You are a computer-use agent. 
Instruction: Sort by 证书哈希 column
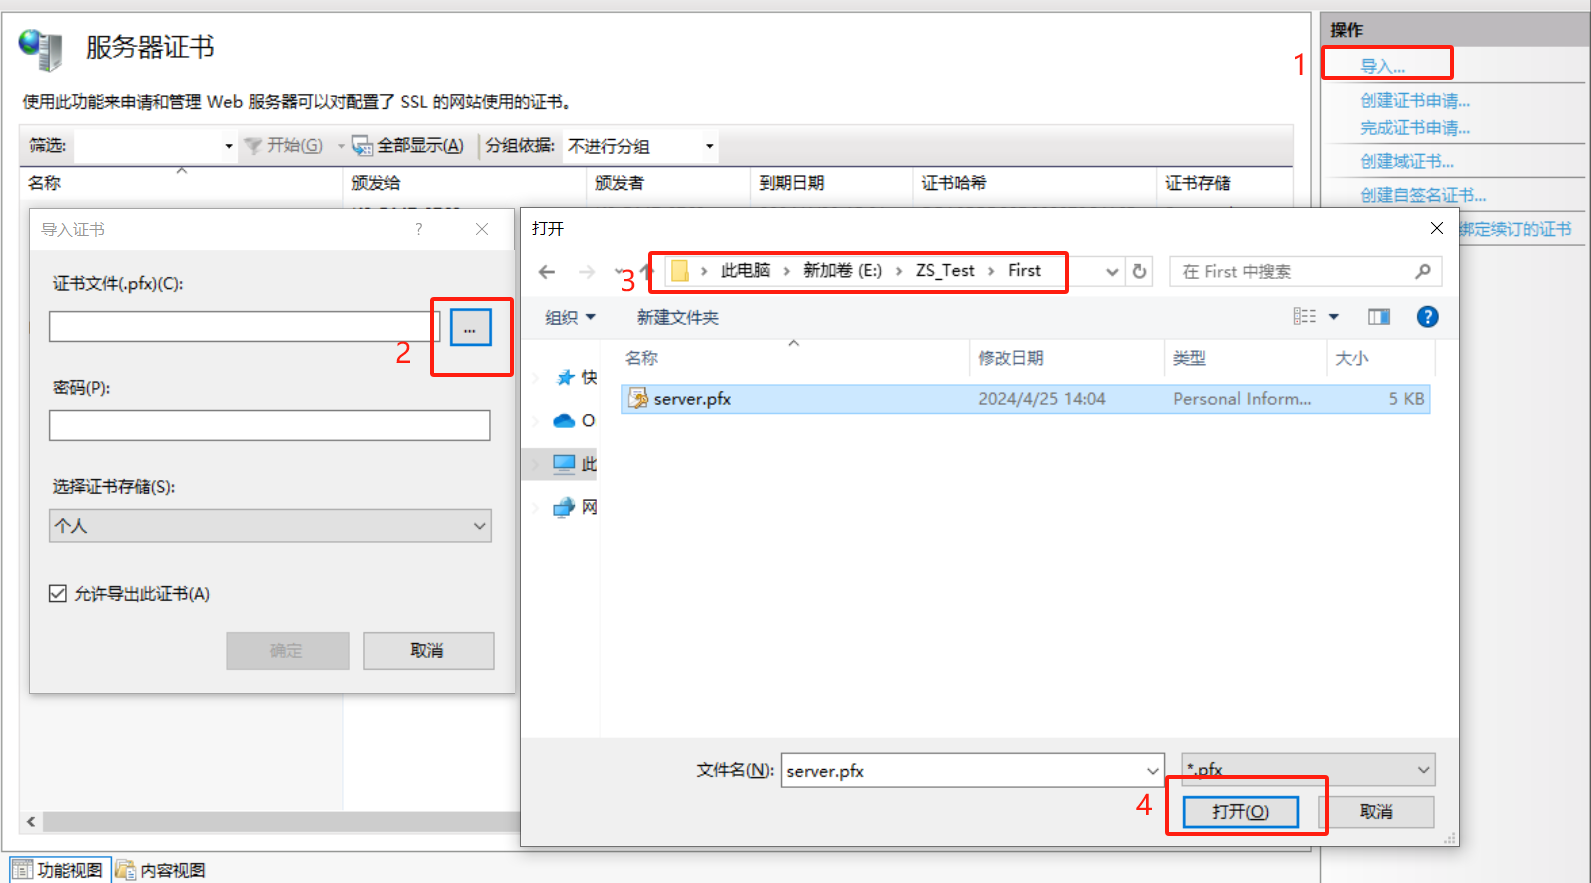[x=954, y=183]
